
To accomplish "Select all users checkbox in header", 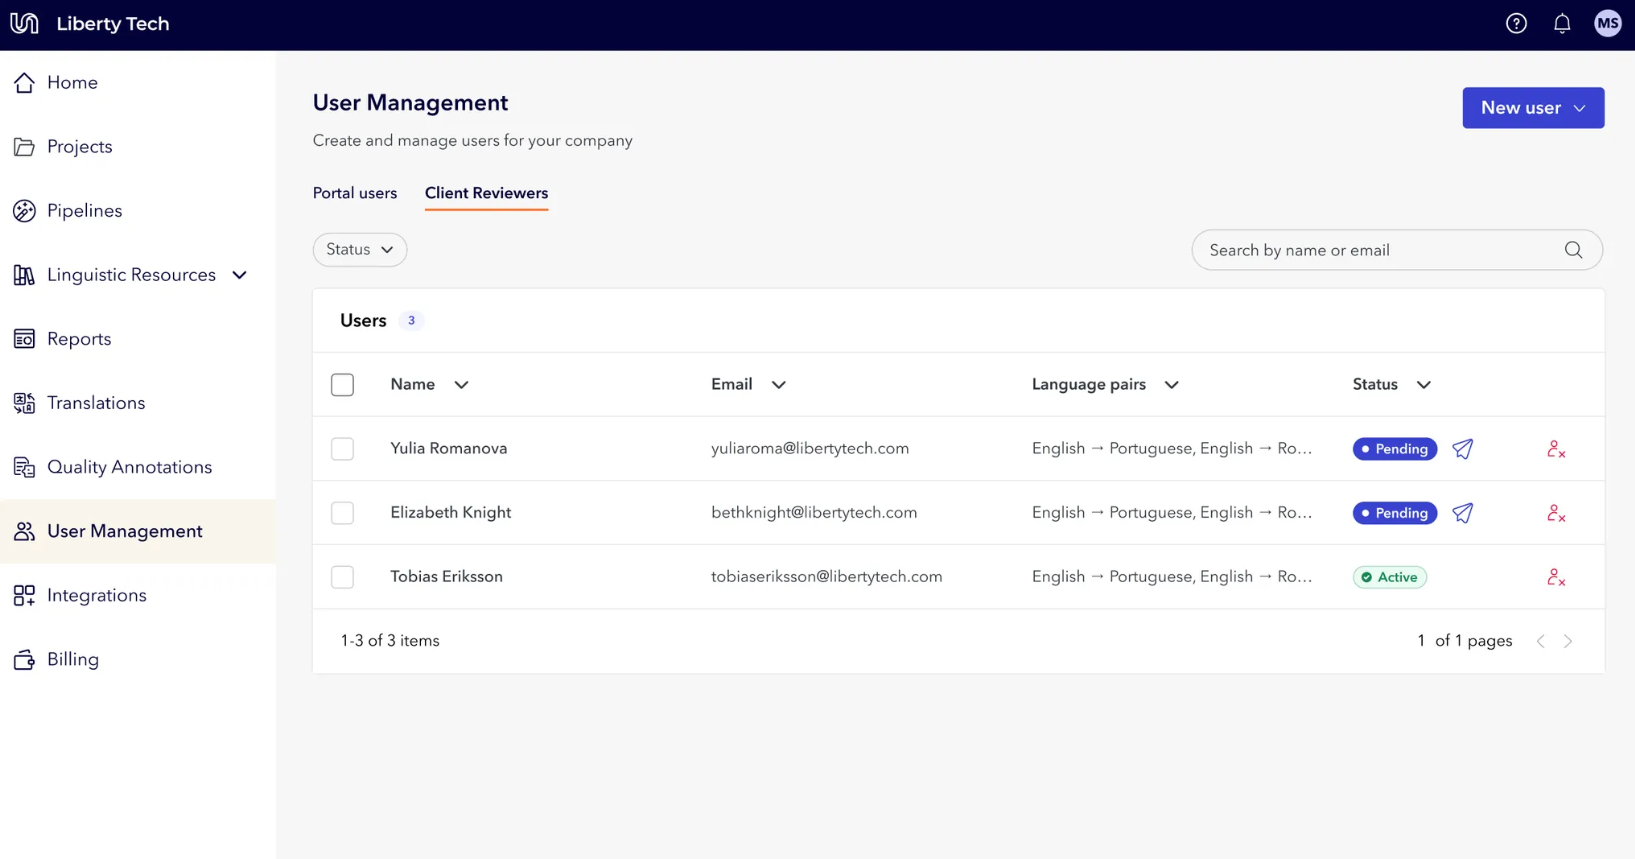I will pos(342,385).
